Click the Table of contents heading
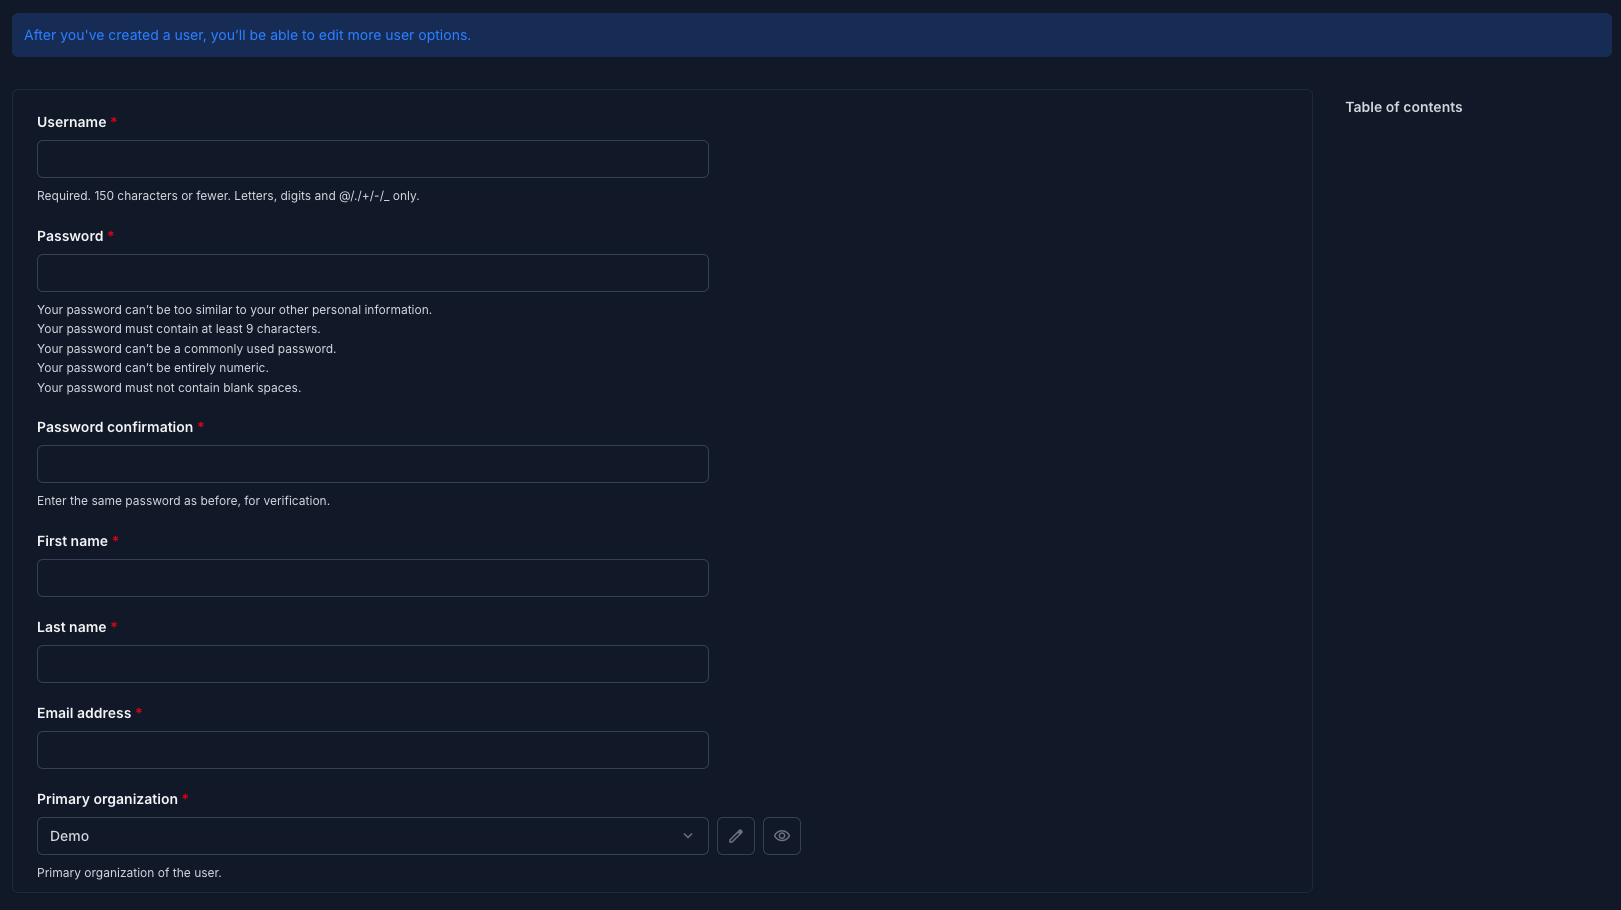Screen dimensions: 1621x910 (x=1403, y=107)
